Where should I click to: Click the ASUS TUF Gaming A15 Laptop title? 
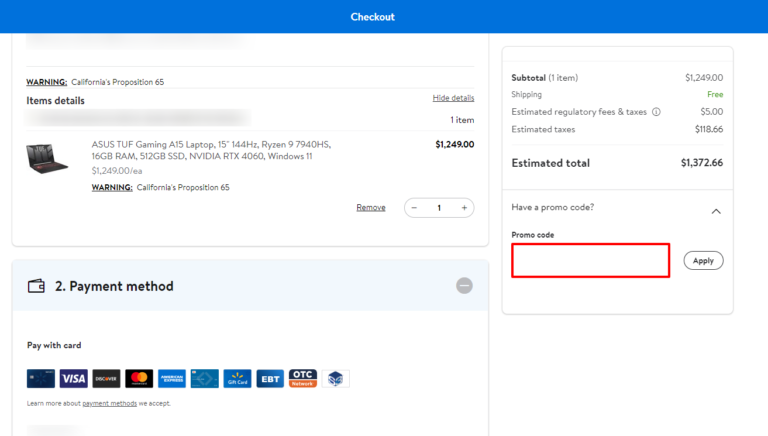[211, 150]
